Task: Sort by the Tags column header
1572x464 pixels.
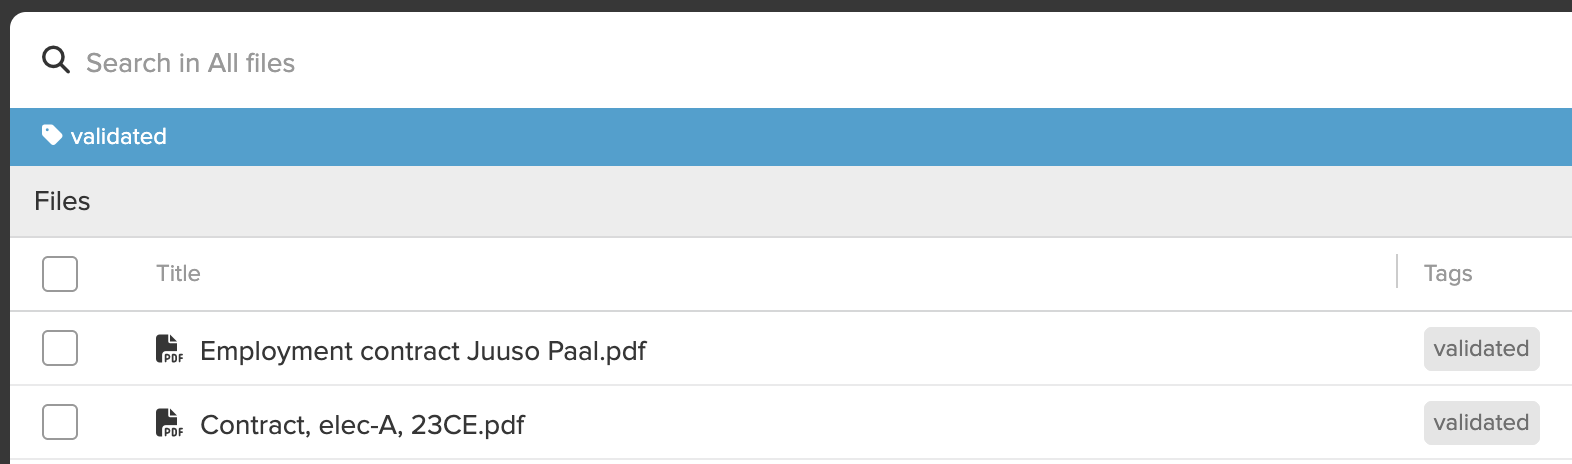Action: (1448, 273)
